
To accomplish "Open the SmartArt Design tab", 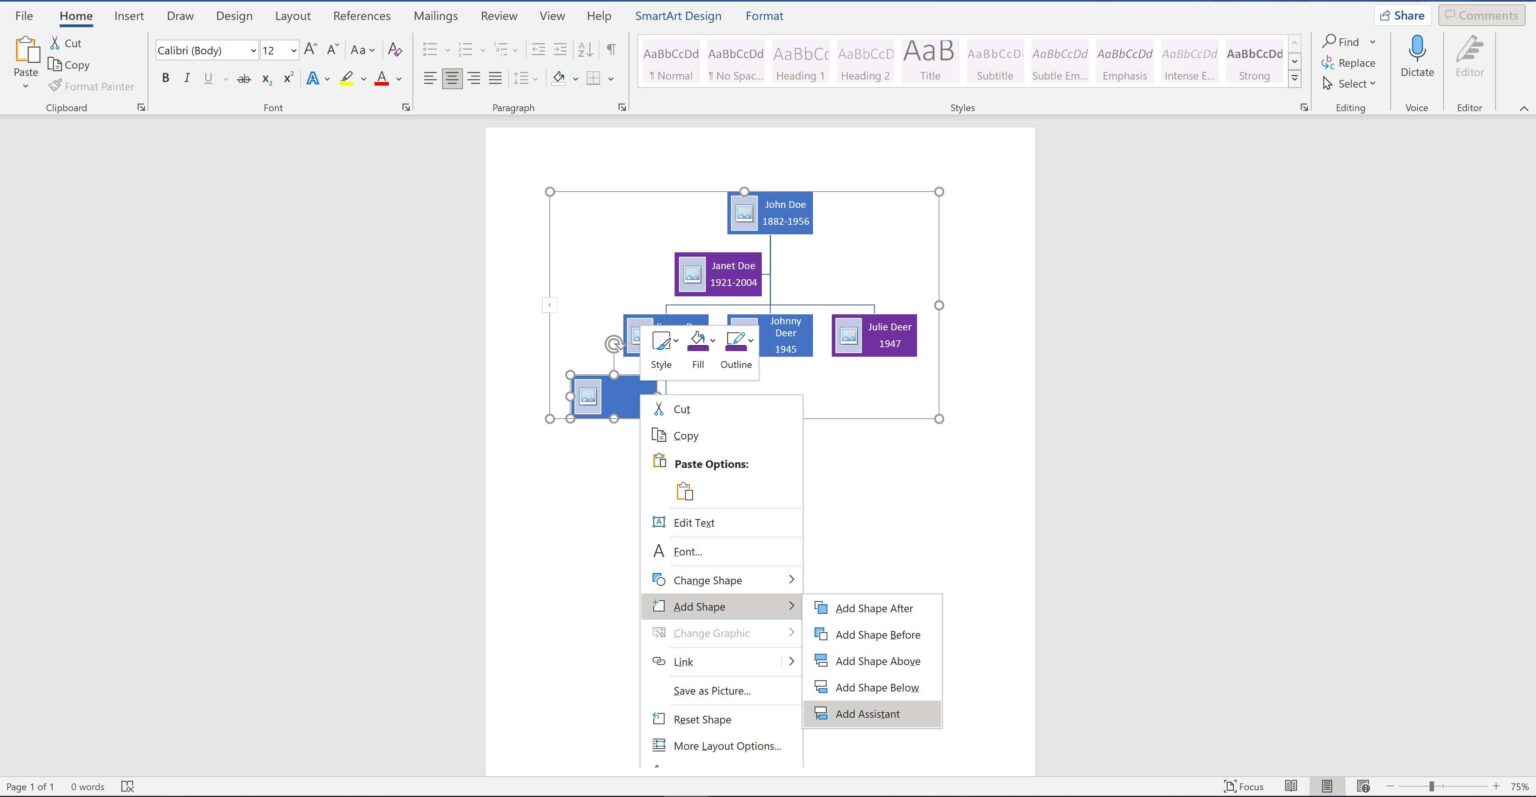I will point(678,16).
